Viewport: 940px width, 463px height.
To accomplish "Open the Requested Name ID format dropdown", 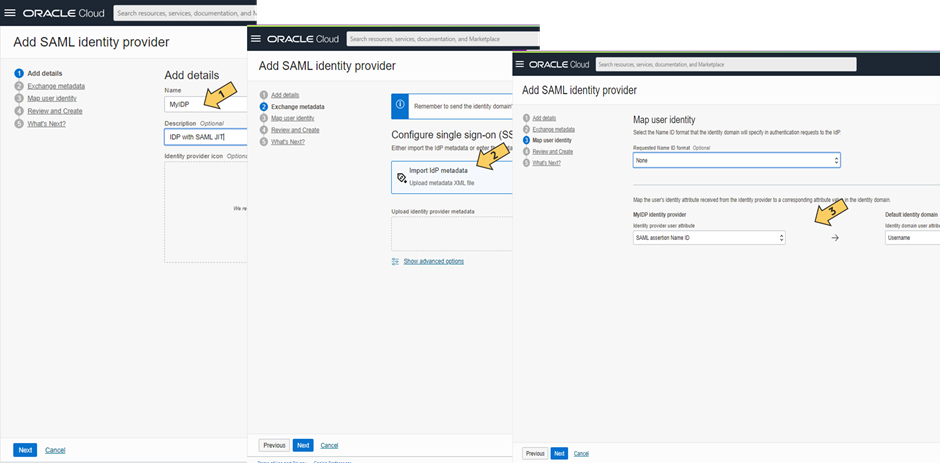I will click(x=737, y=160).
